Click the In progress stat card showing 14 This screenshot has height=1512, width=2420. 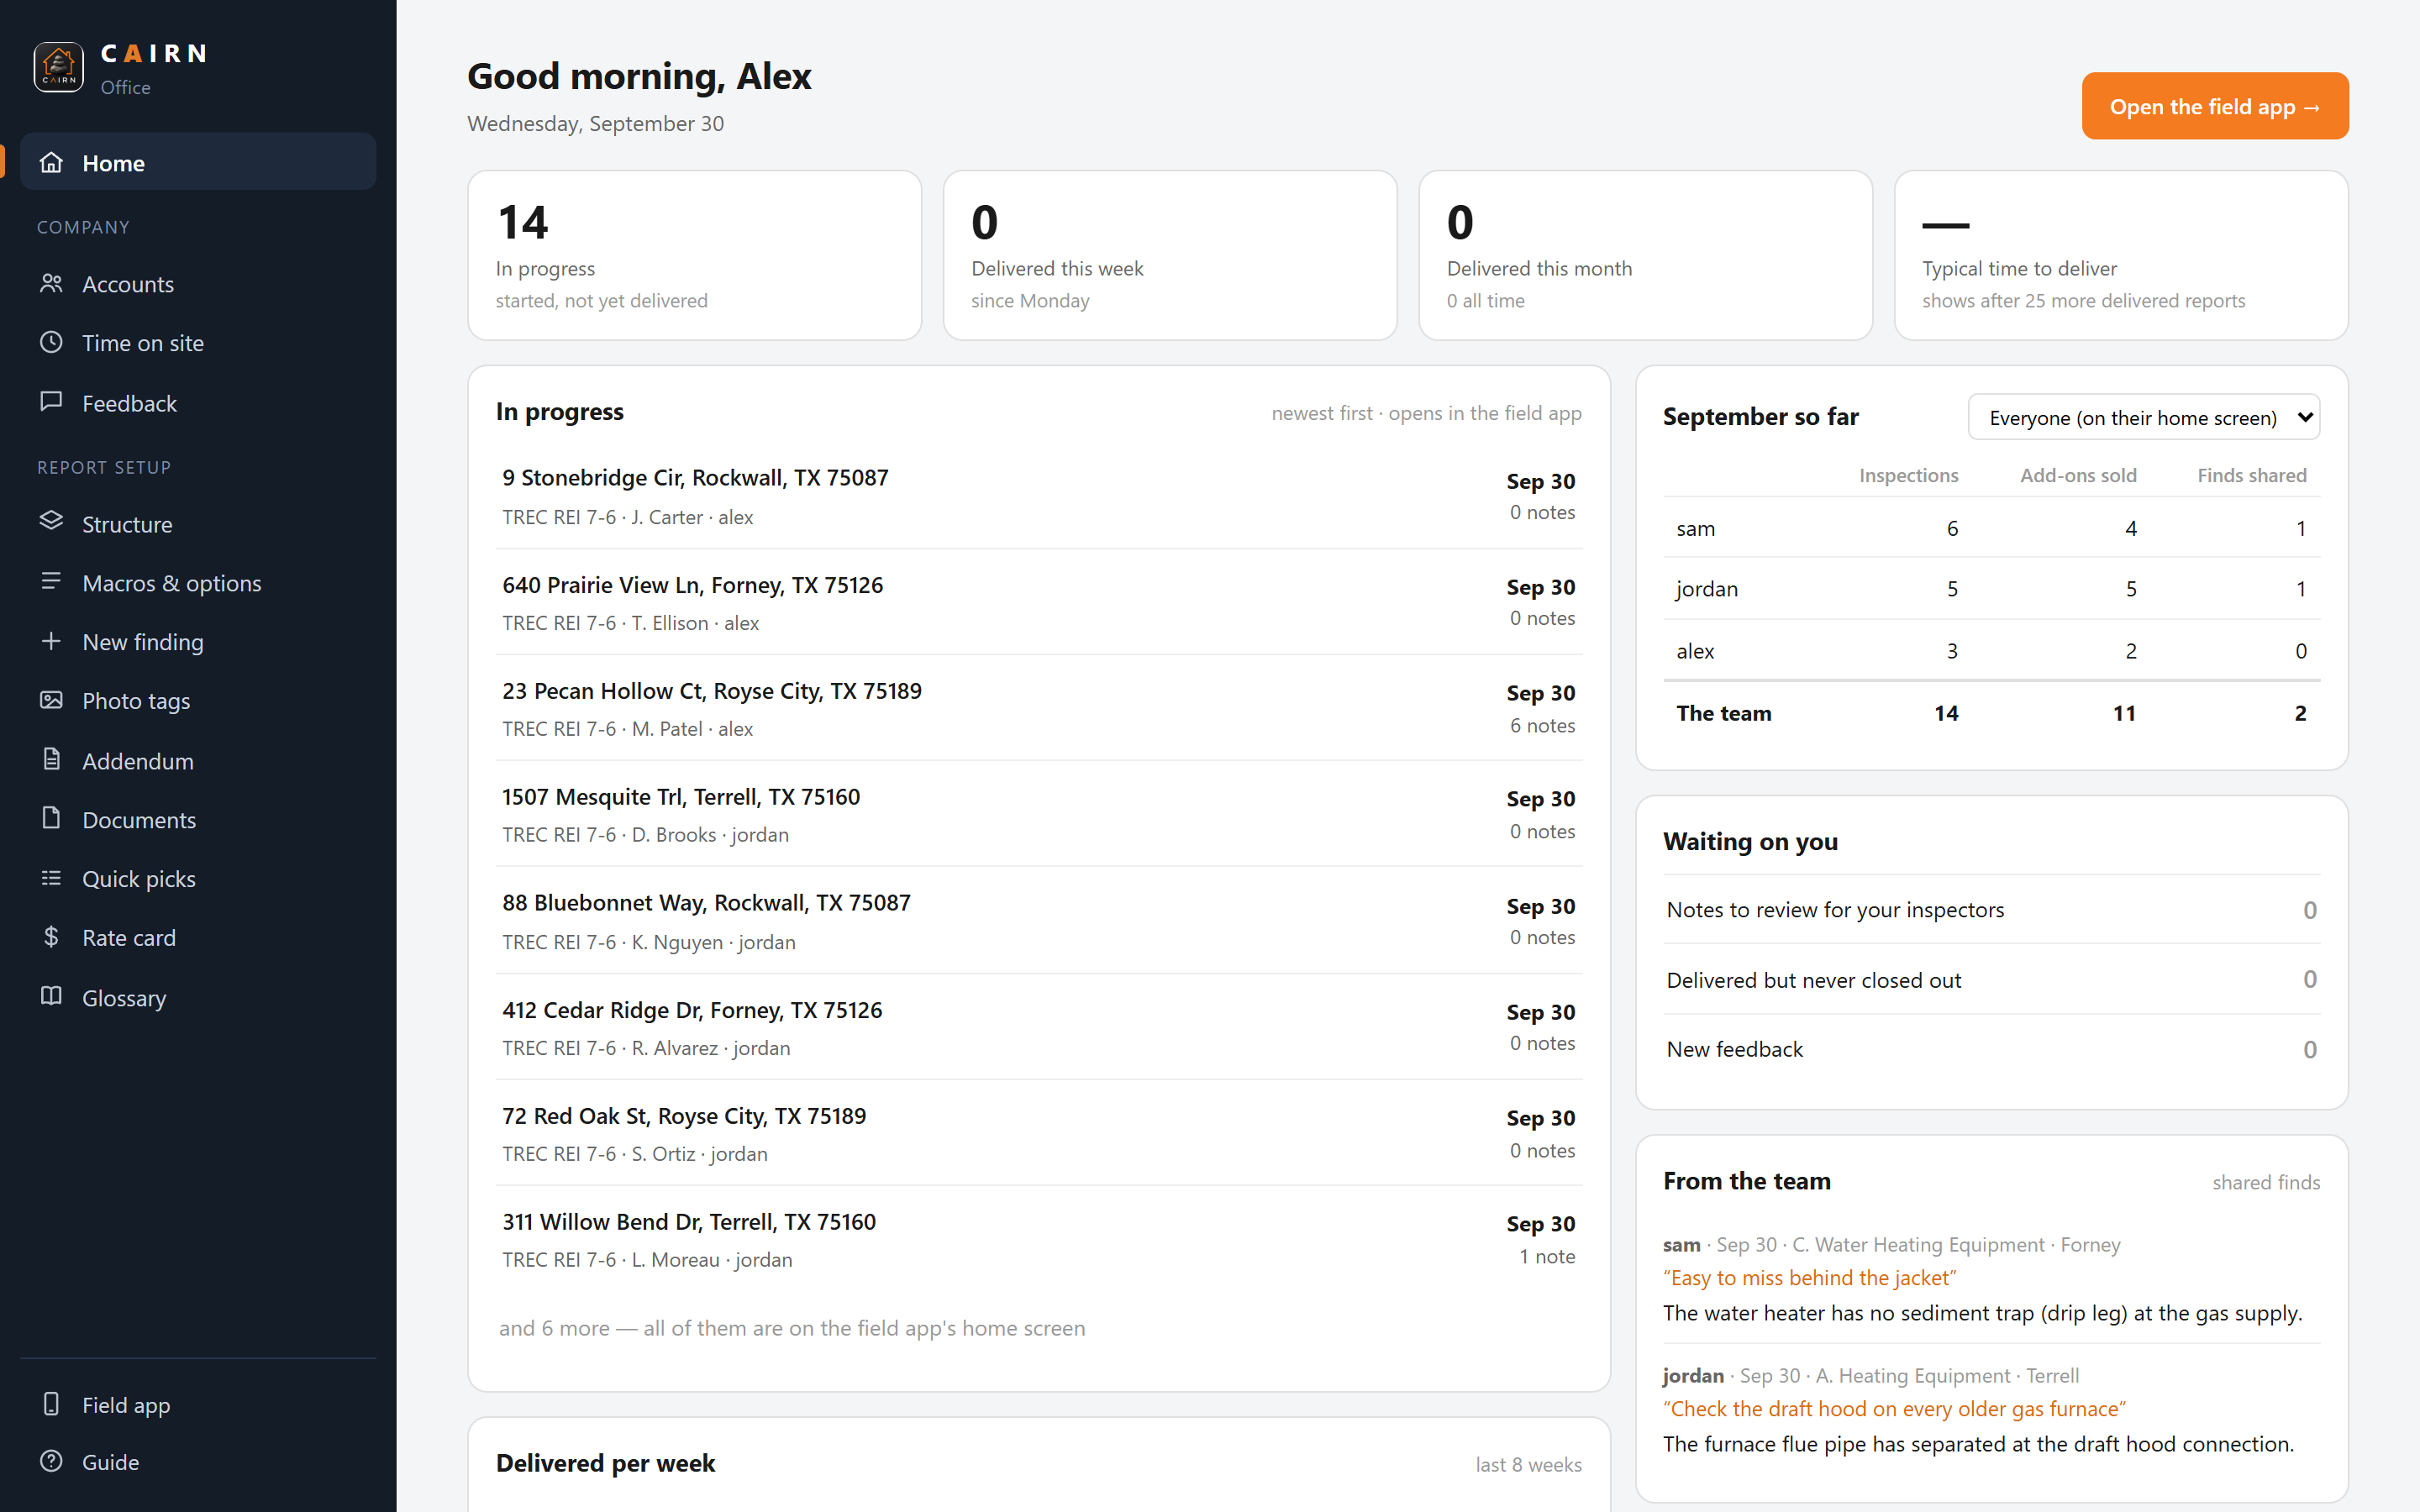coord(694,255)
